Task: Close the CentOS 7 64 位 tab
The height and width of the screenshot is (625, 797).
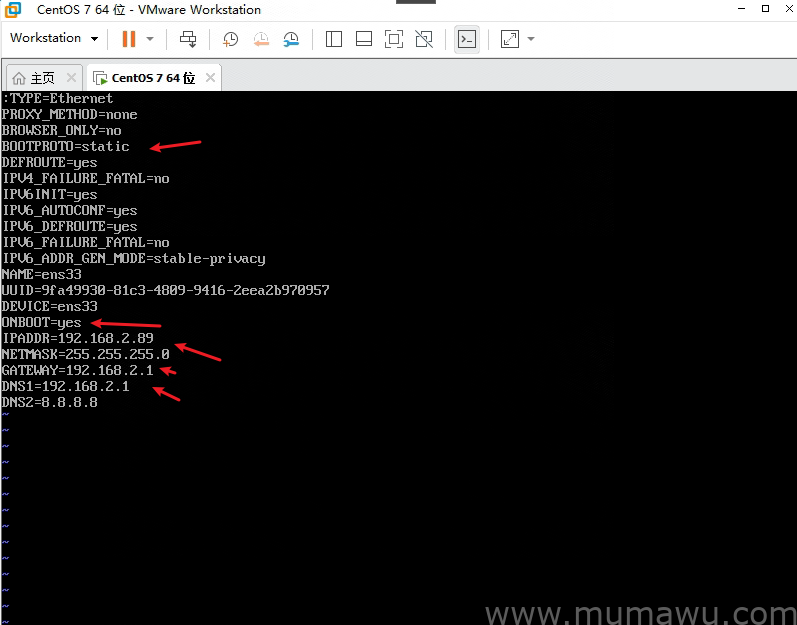Action: click(210, 78)
